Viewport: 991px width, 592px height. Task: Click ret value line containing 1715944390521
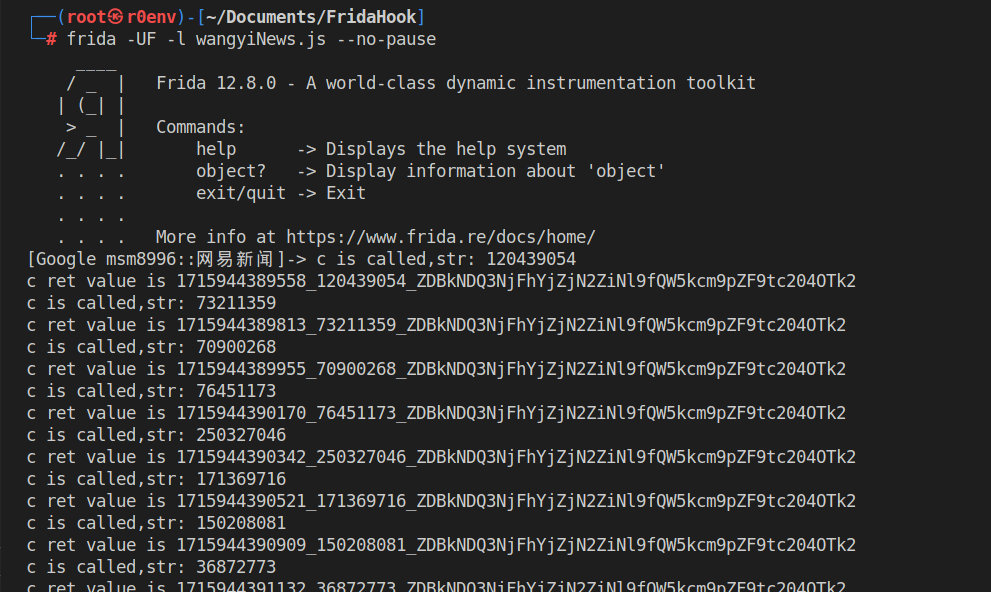click(441, 501)
